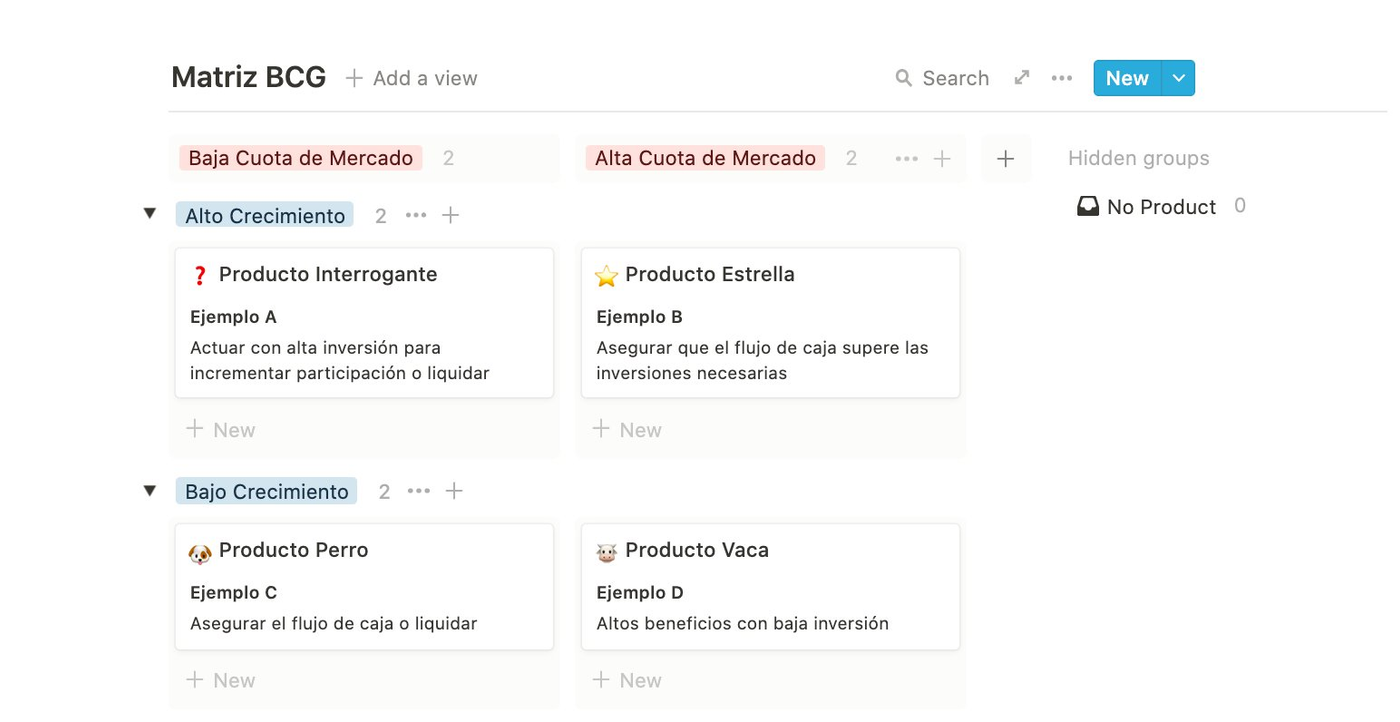
Task: Add card via plus in Alta Cuota header
Action: click(942, 158)
